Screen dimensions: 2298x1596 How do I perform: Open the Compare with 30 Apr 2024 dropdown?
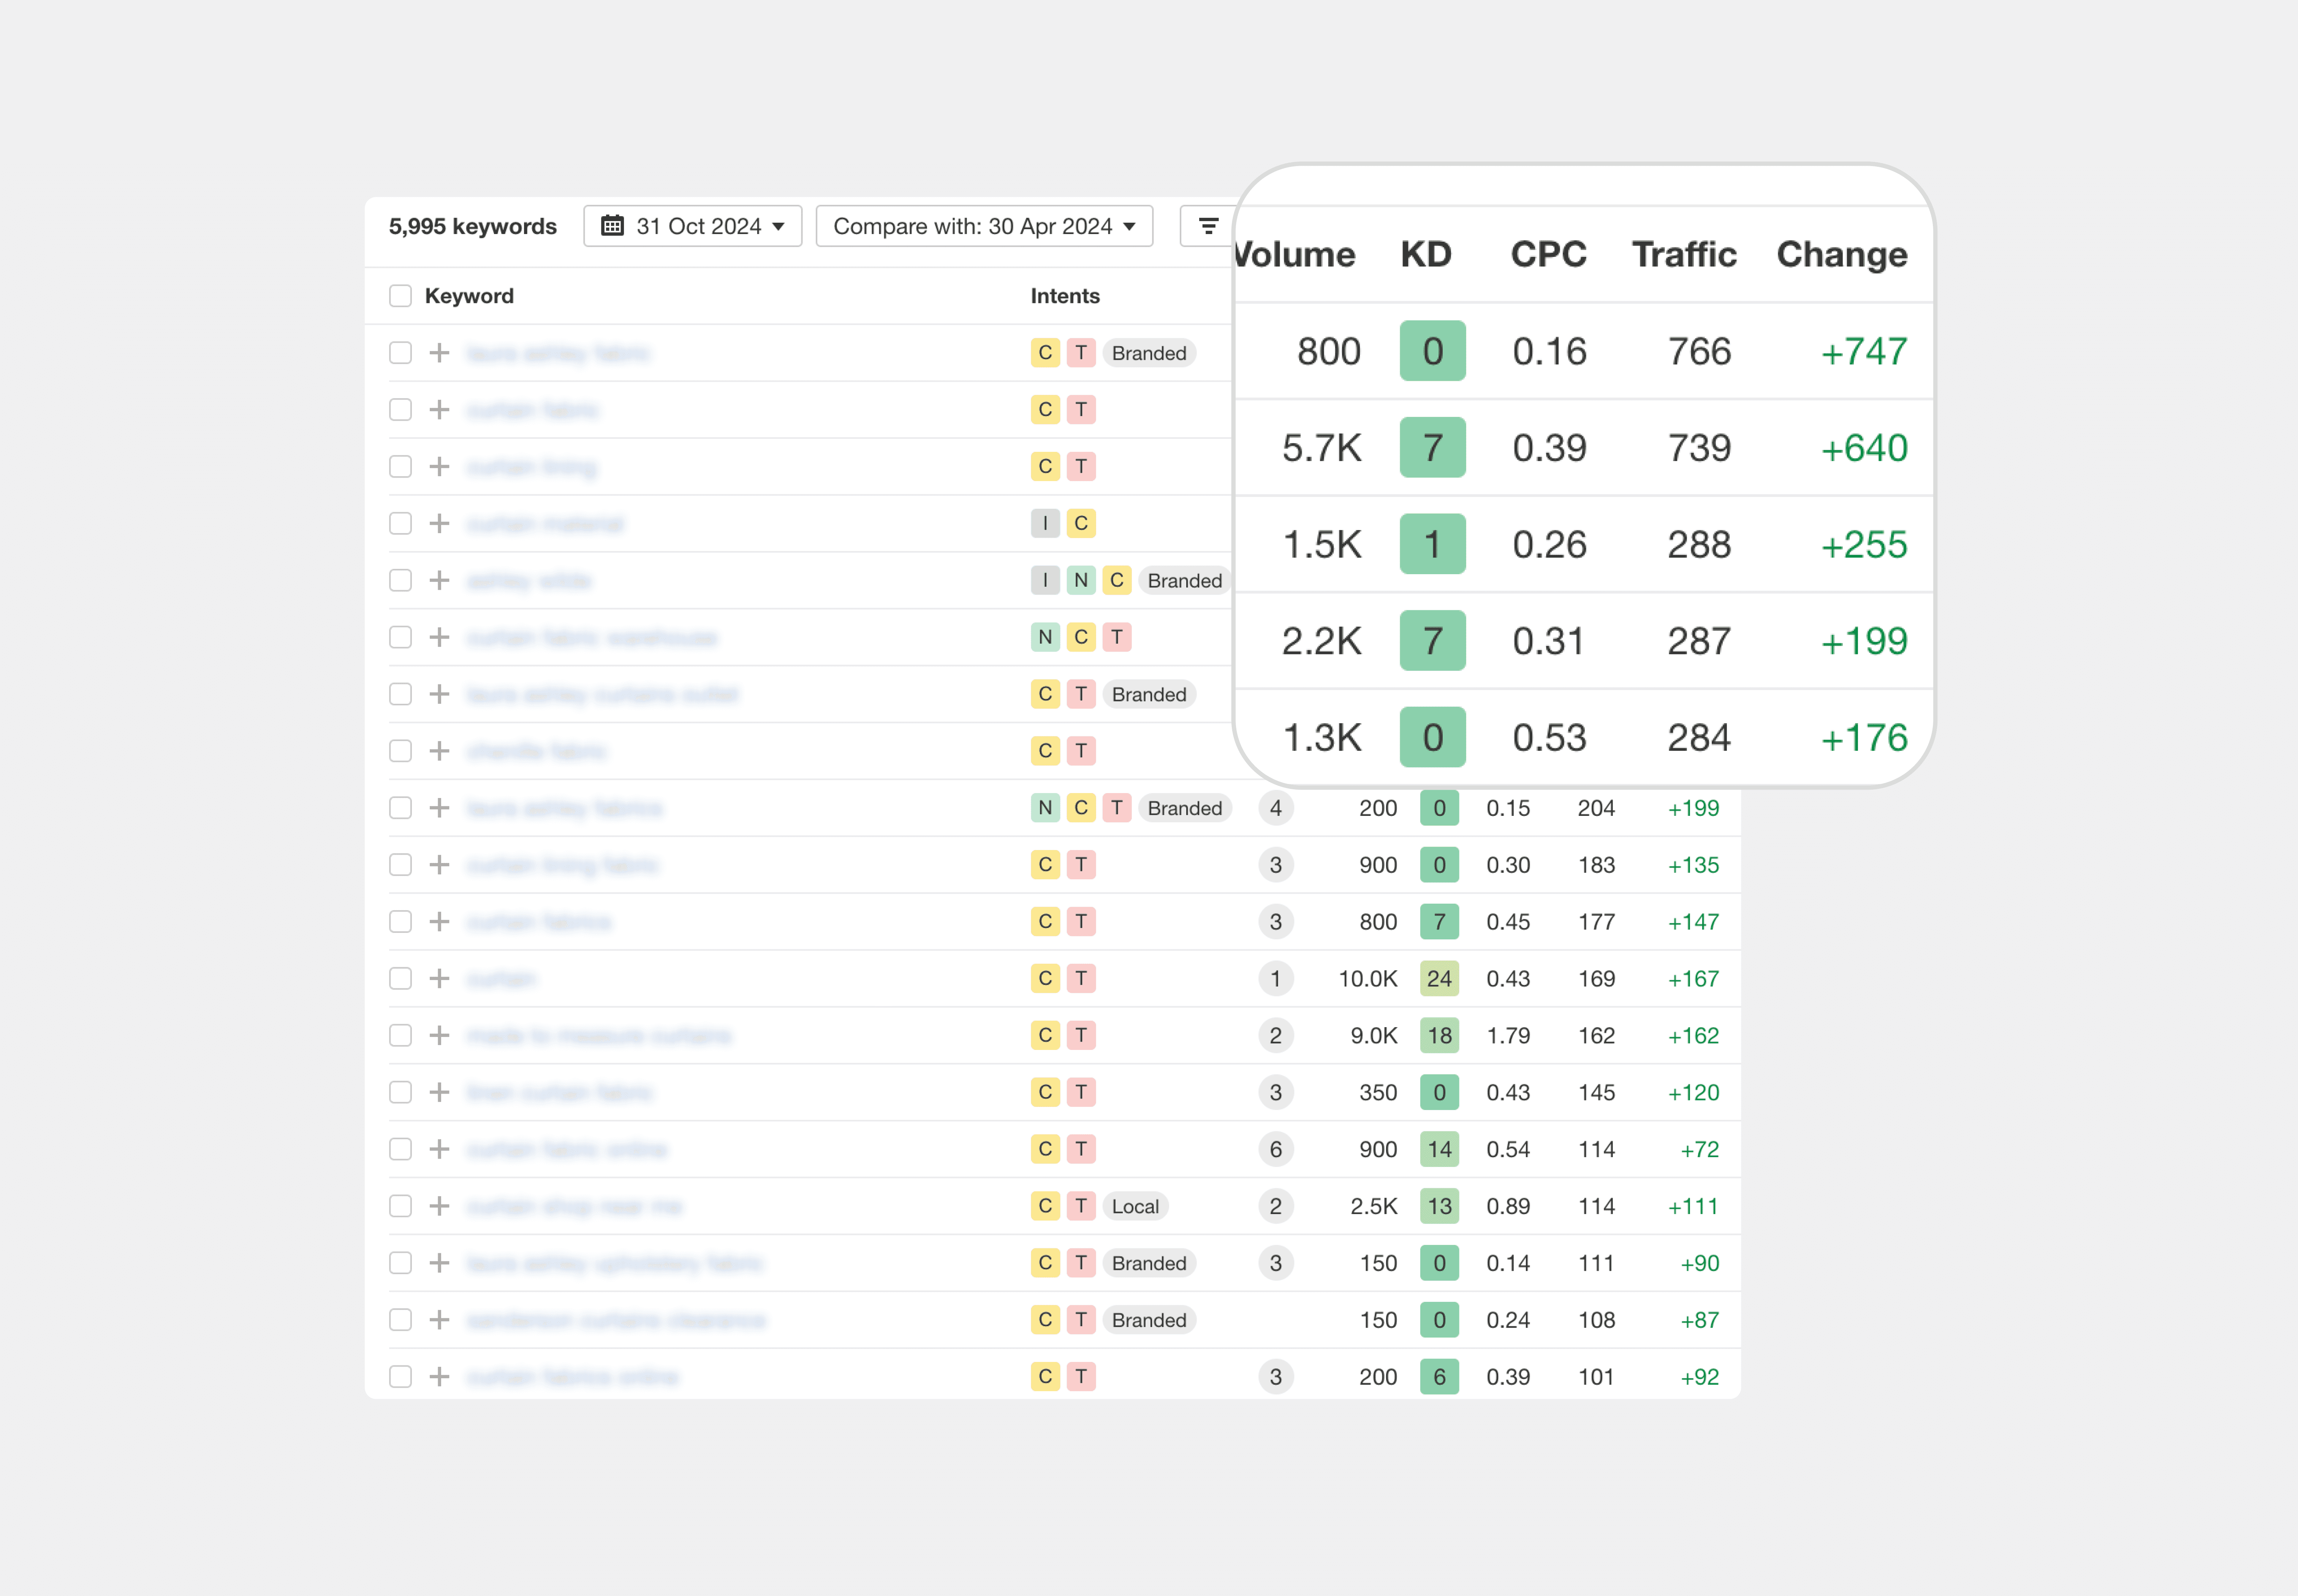coord(984,226)
